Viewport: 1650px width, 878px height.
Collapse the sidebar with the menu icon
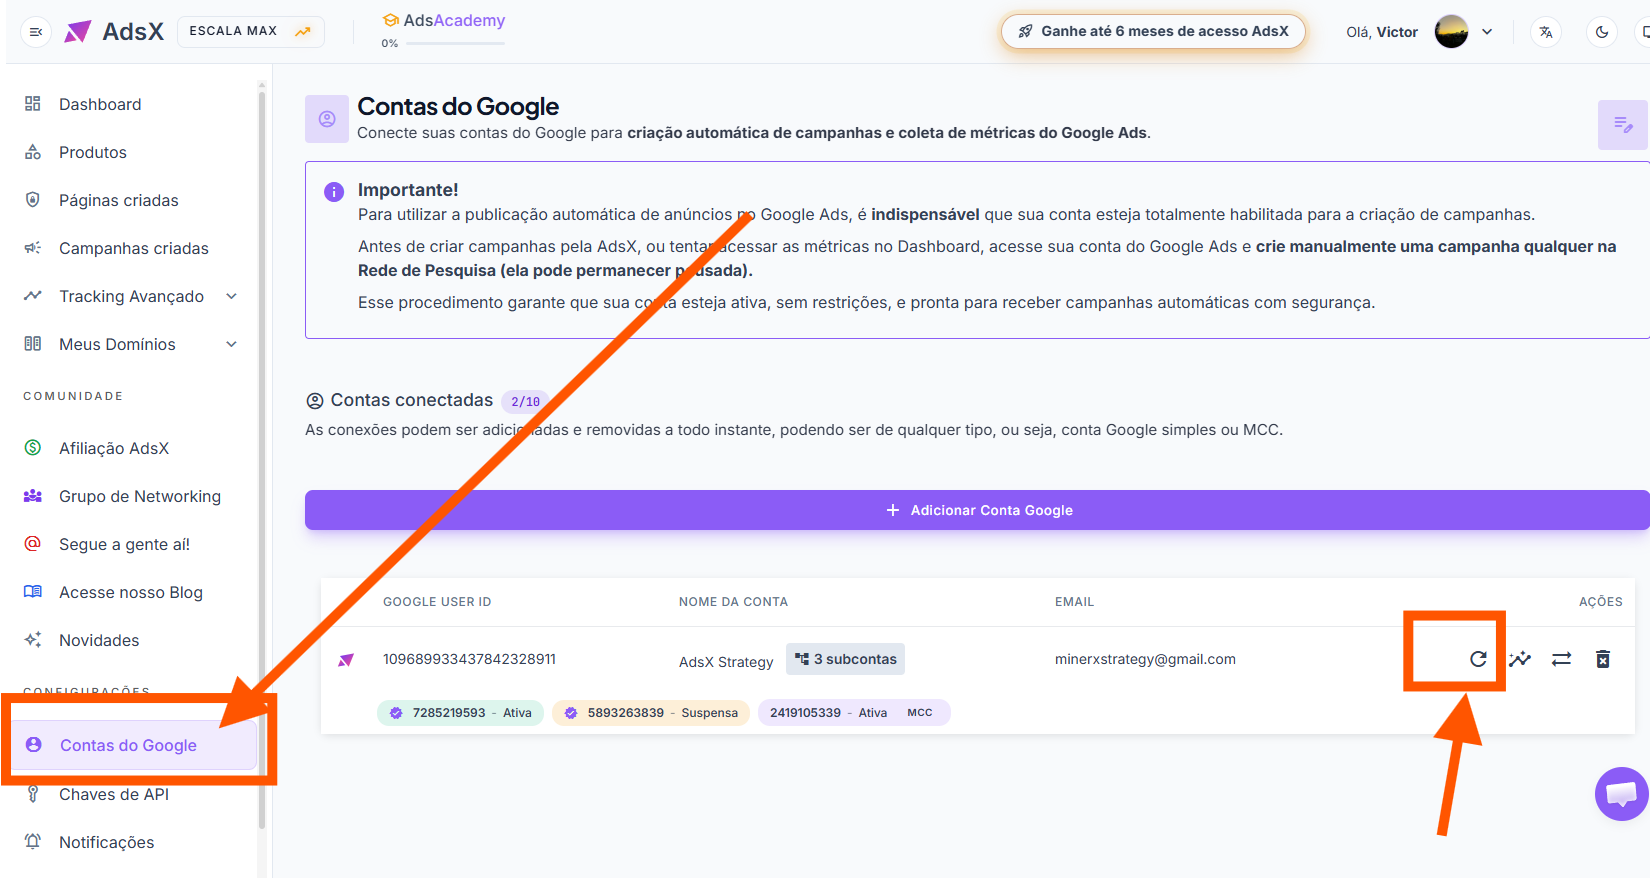coord(36,32)
